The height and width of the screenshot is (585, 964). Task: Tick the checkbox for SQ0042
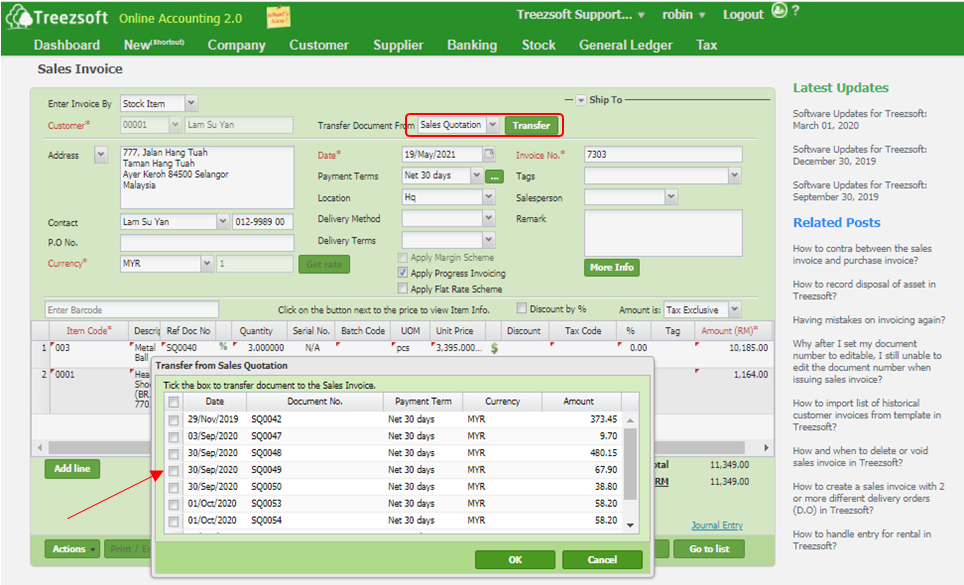click(x=173, y=420)
